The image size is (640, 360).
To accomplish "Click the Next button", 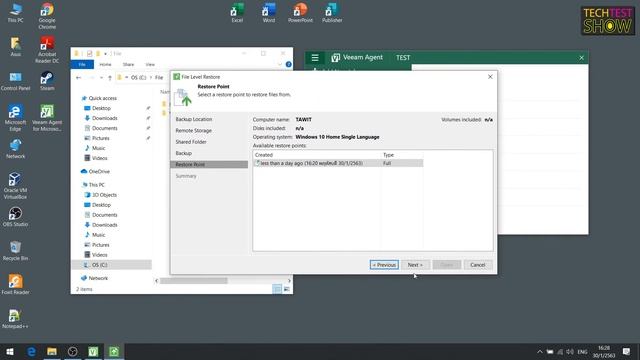I will tap(415, 265).
